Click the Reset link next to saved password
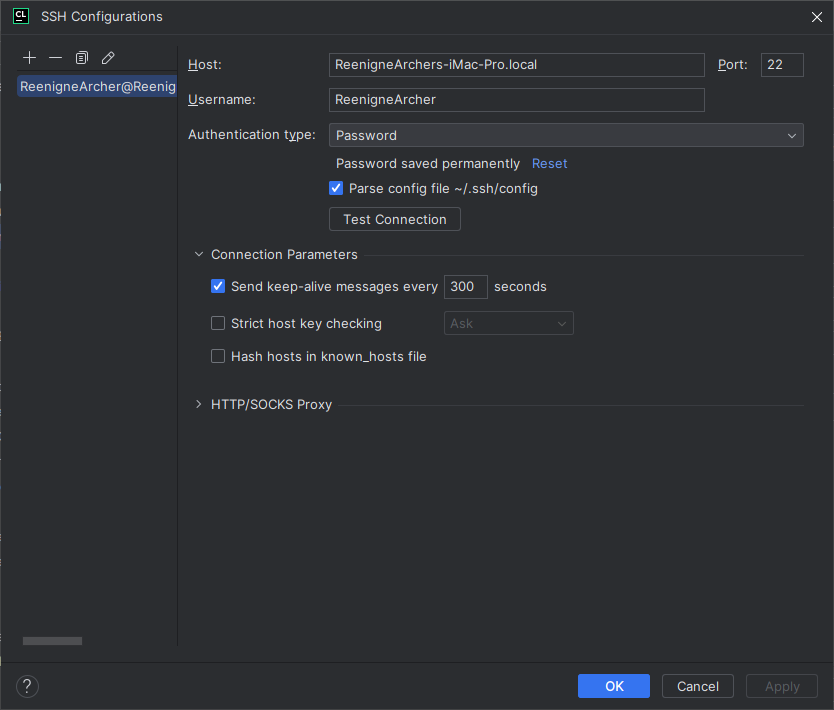 548,163
